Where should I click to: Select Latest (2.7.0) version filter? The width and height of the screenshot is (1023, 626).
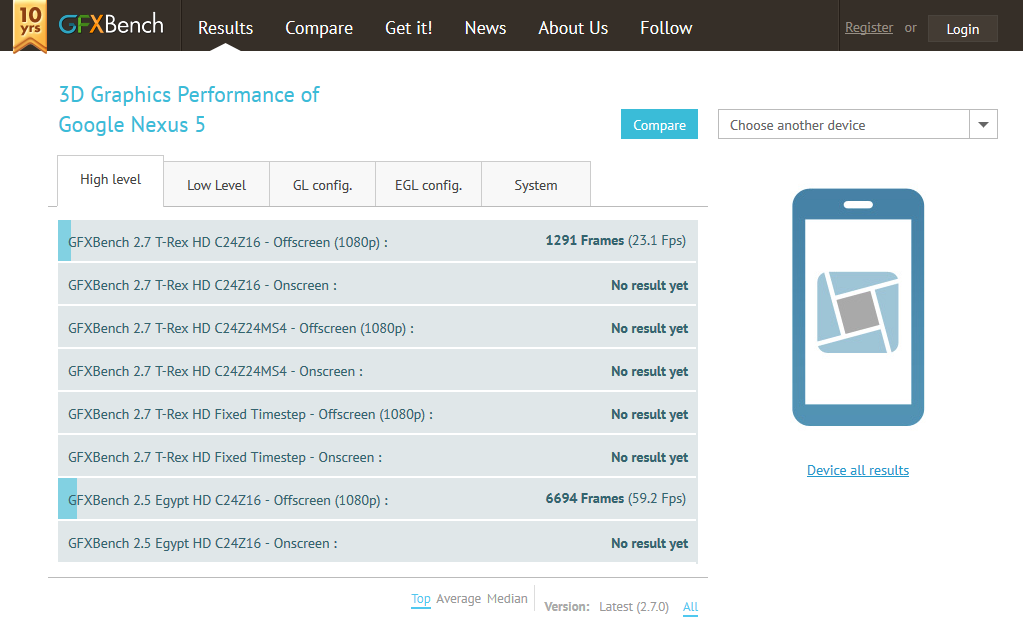click(x=634, y=606)
